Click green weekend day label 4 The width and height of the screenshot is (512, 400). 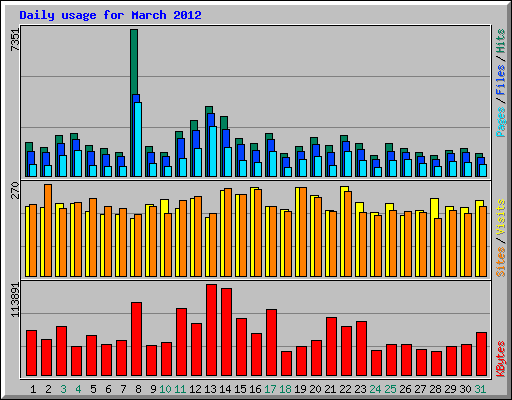(78, 389)
